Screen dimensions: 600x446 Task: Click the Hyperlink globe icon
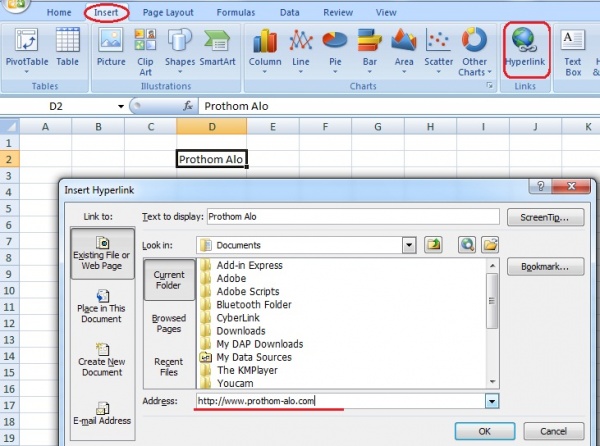point(525,40)
